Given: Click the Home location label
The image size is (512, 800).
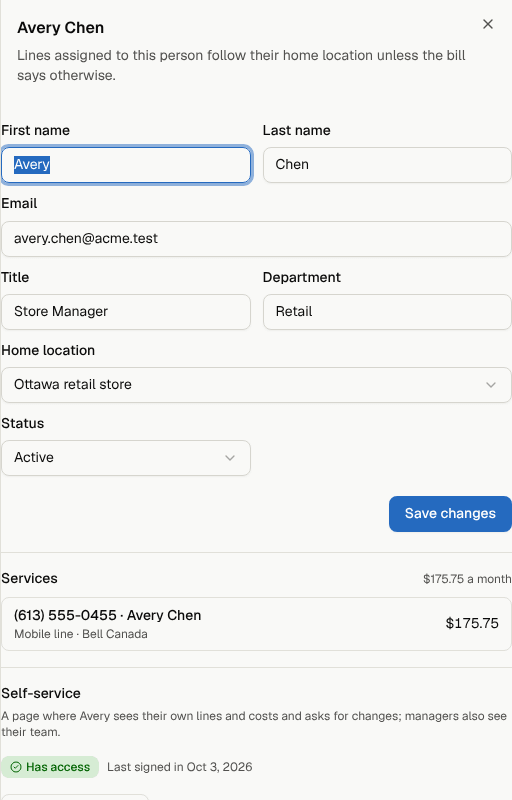Looking at the screenshot, I should [x=48, y=351].
